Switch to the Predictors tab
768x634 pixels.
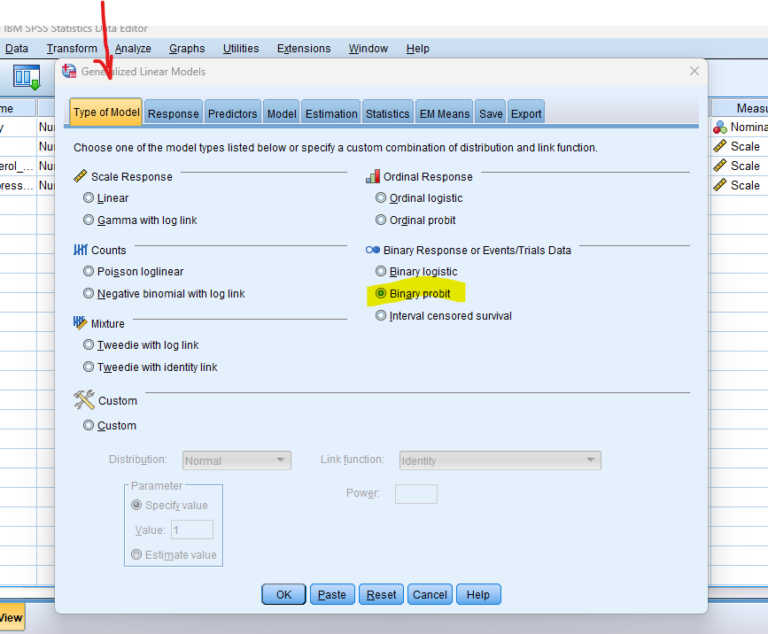pyautogui.click(x=233, y=113)
